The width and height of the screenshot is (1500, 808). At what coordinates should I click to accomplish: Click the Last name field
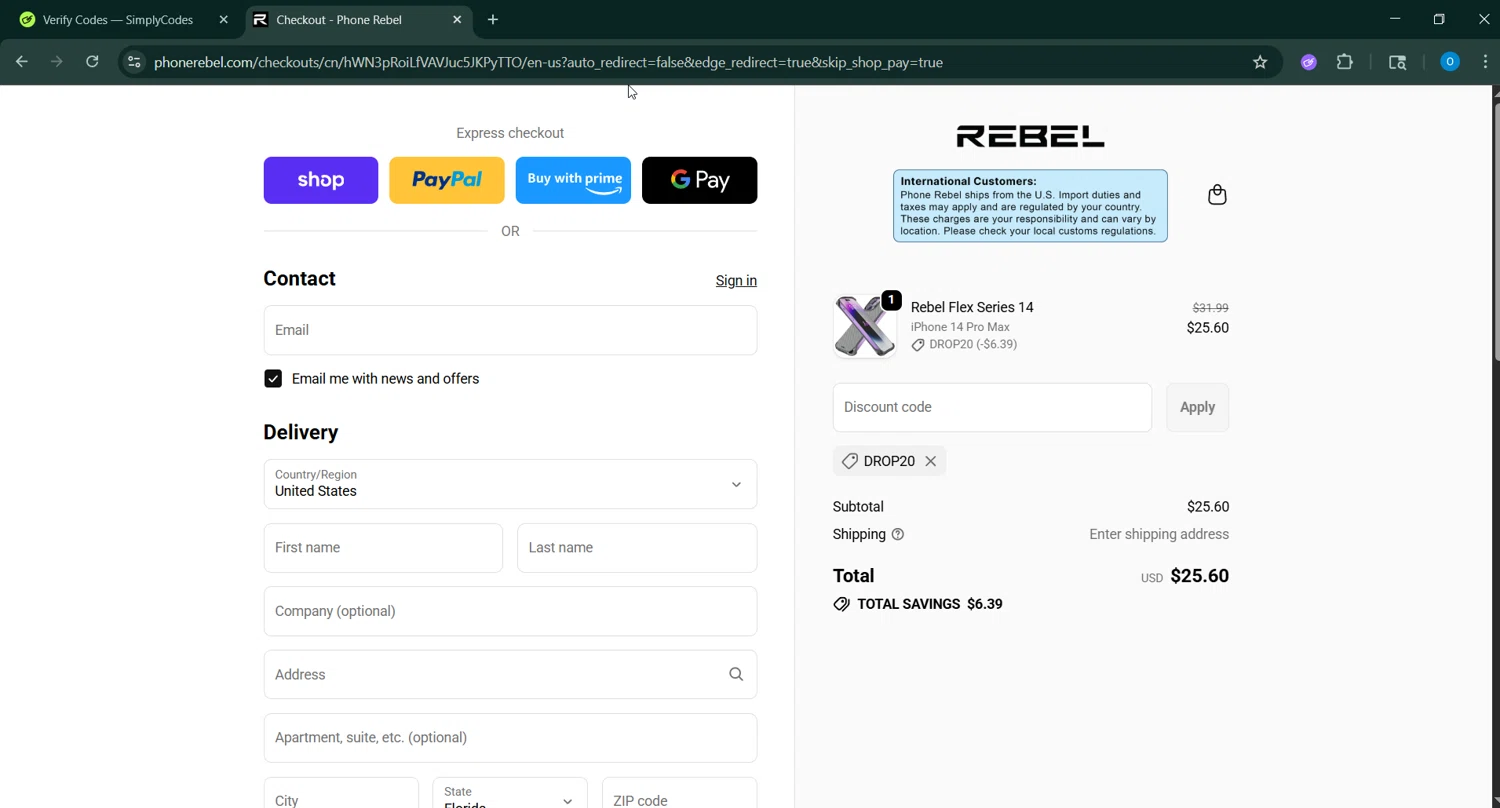pyautogui.click(x=637, y=548)
